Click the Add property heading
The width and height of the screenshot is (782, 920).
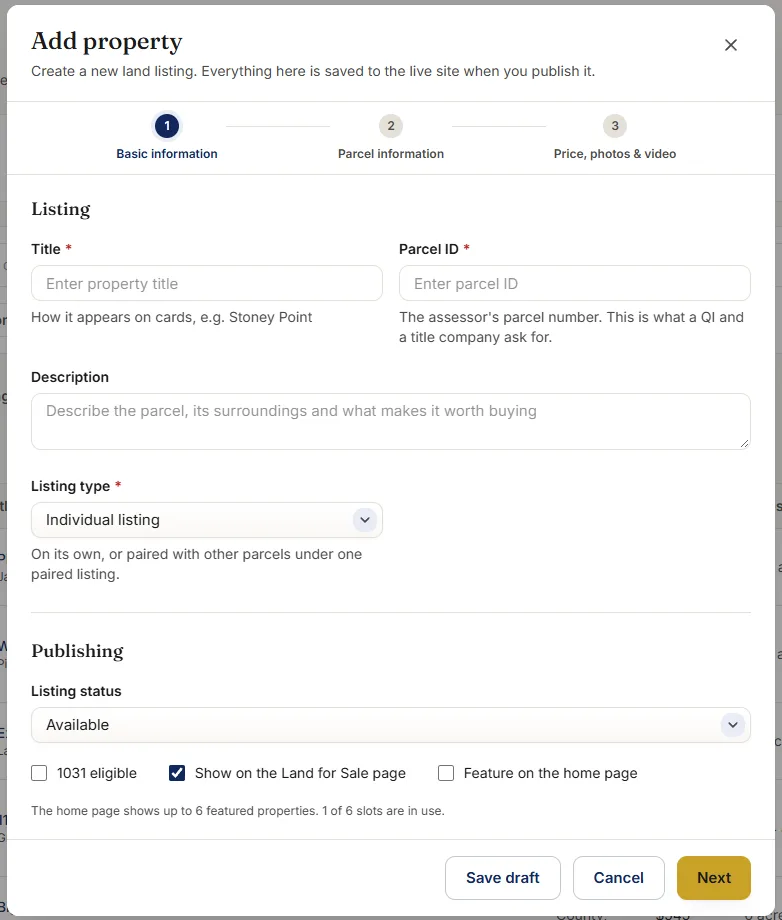[107, 42]
